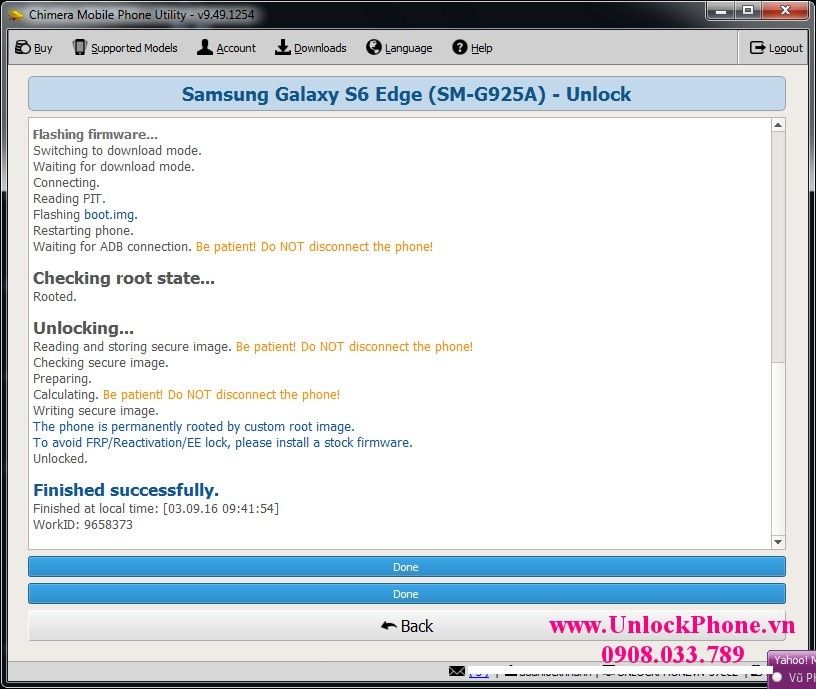Select the Yahoo Messenger radio button
The image size is (816, 689).
pos(777,677)
